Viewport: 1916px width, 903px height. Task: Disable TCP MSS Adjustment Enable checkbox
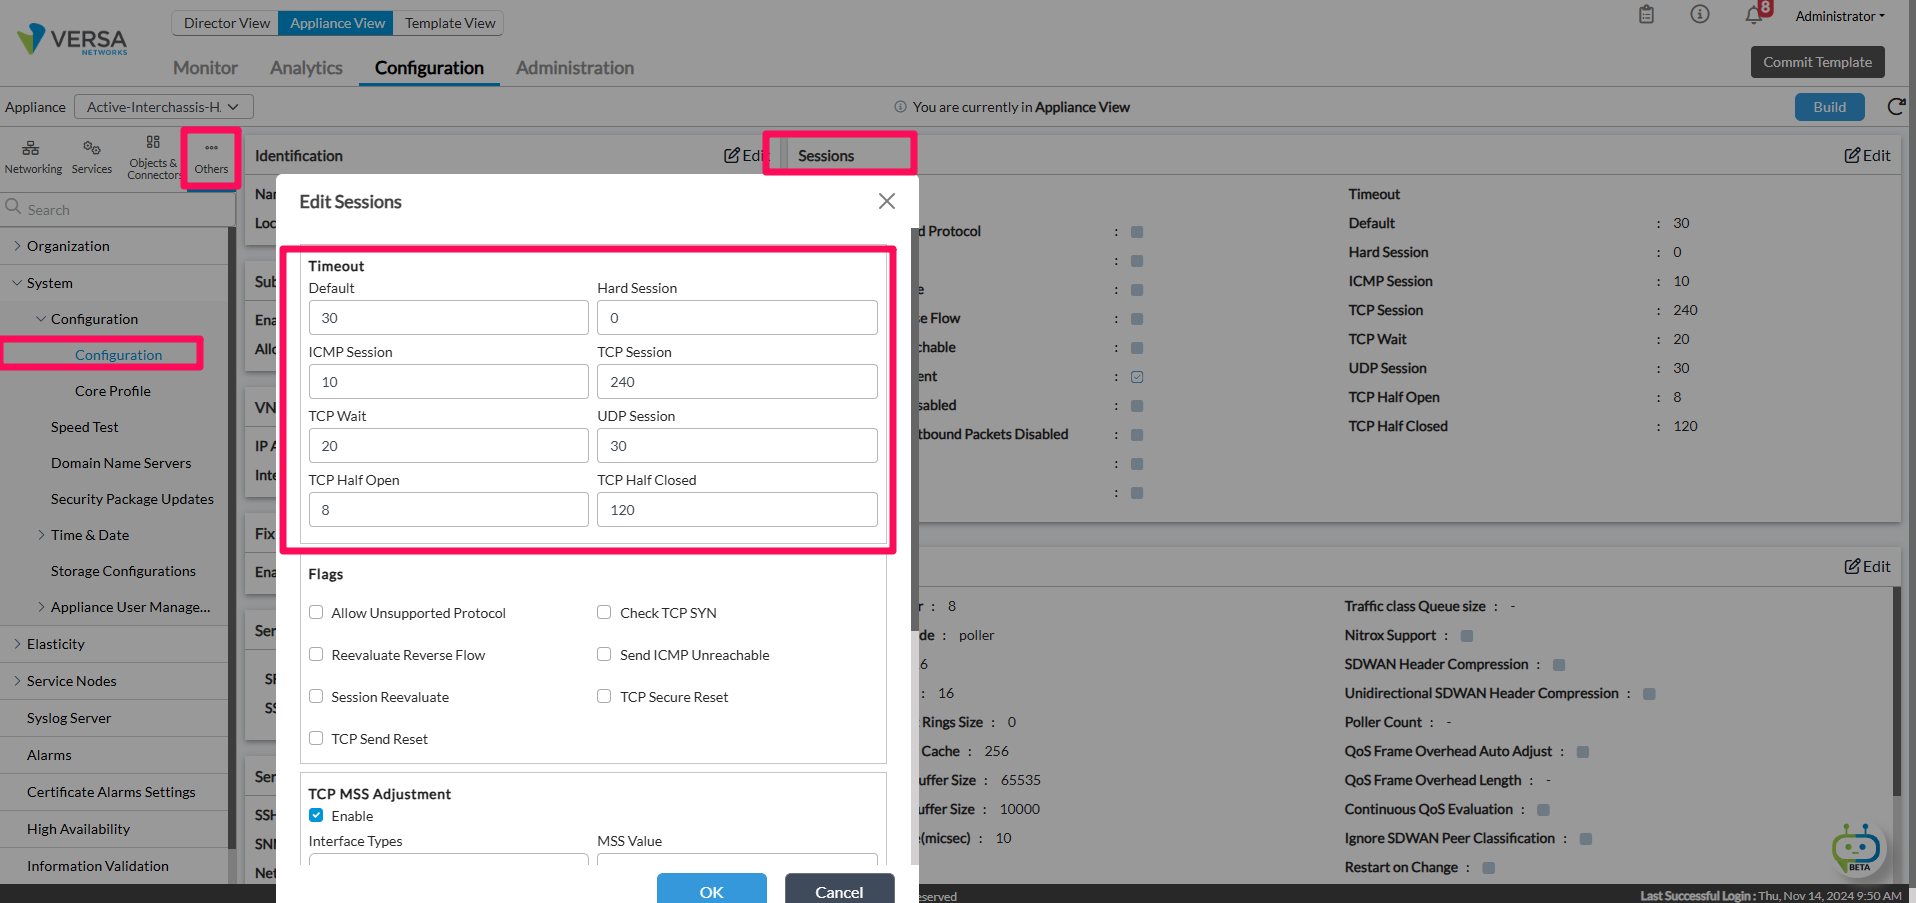point(316,815)
